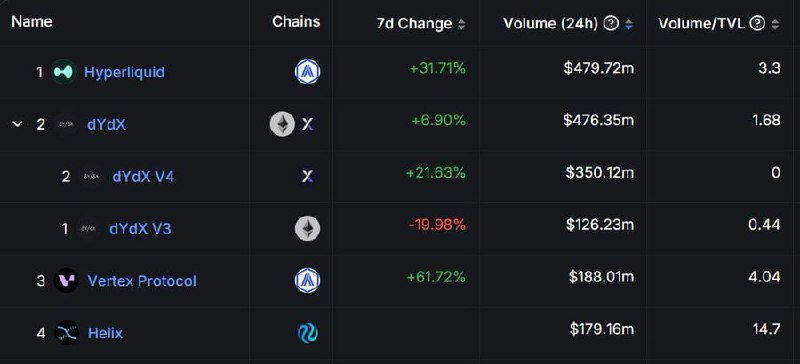The height and width of the screenshot is (364, 800).
Task: Sort by Volume (24h) arrows
Action: click(x=629, y=24)
